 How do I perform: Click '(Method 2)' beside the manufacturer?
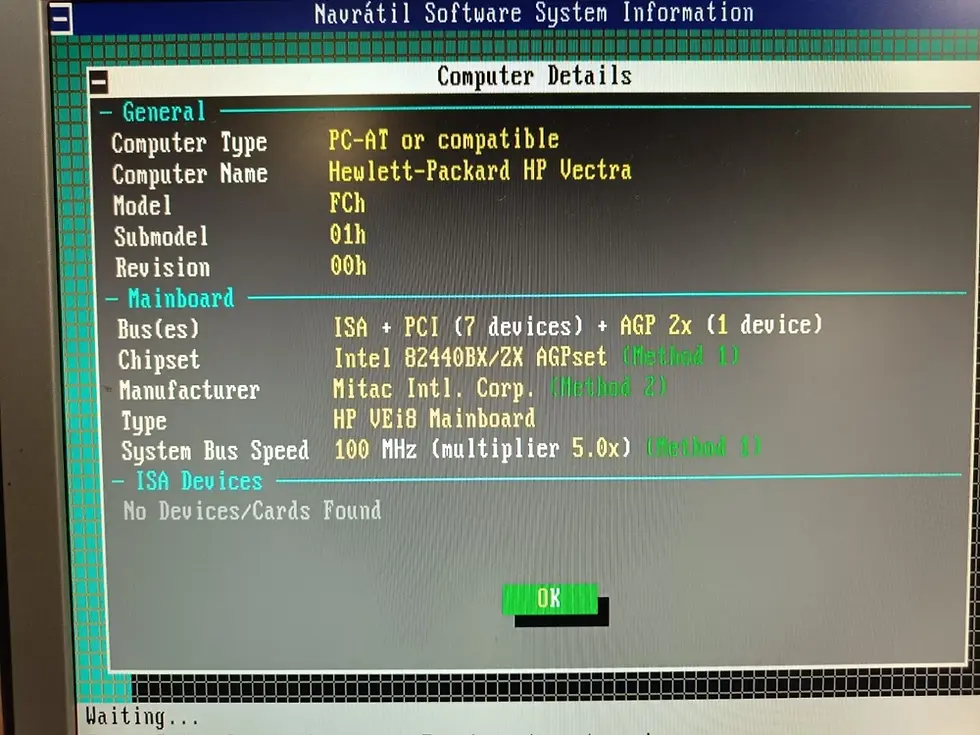tap(609, 388)
